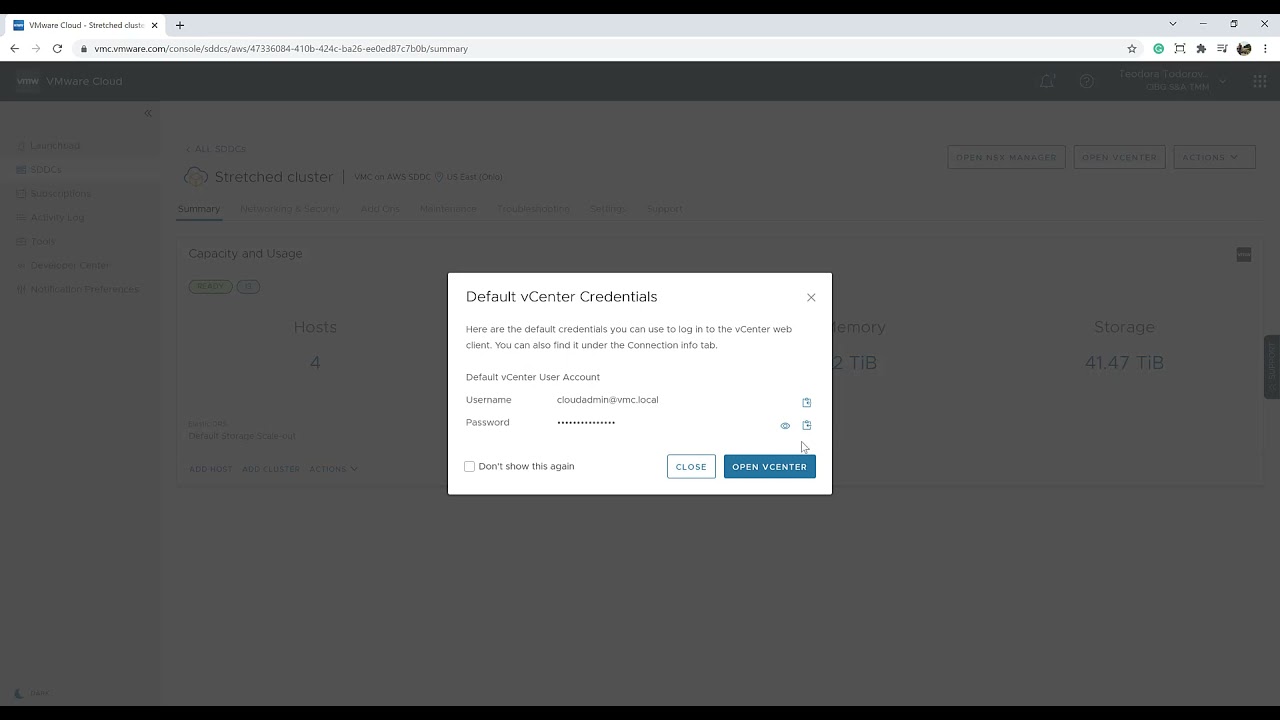Go back in the browser
Screen dimensions: 1280x720
click(14, 48)
